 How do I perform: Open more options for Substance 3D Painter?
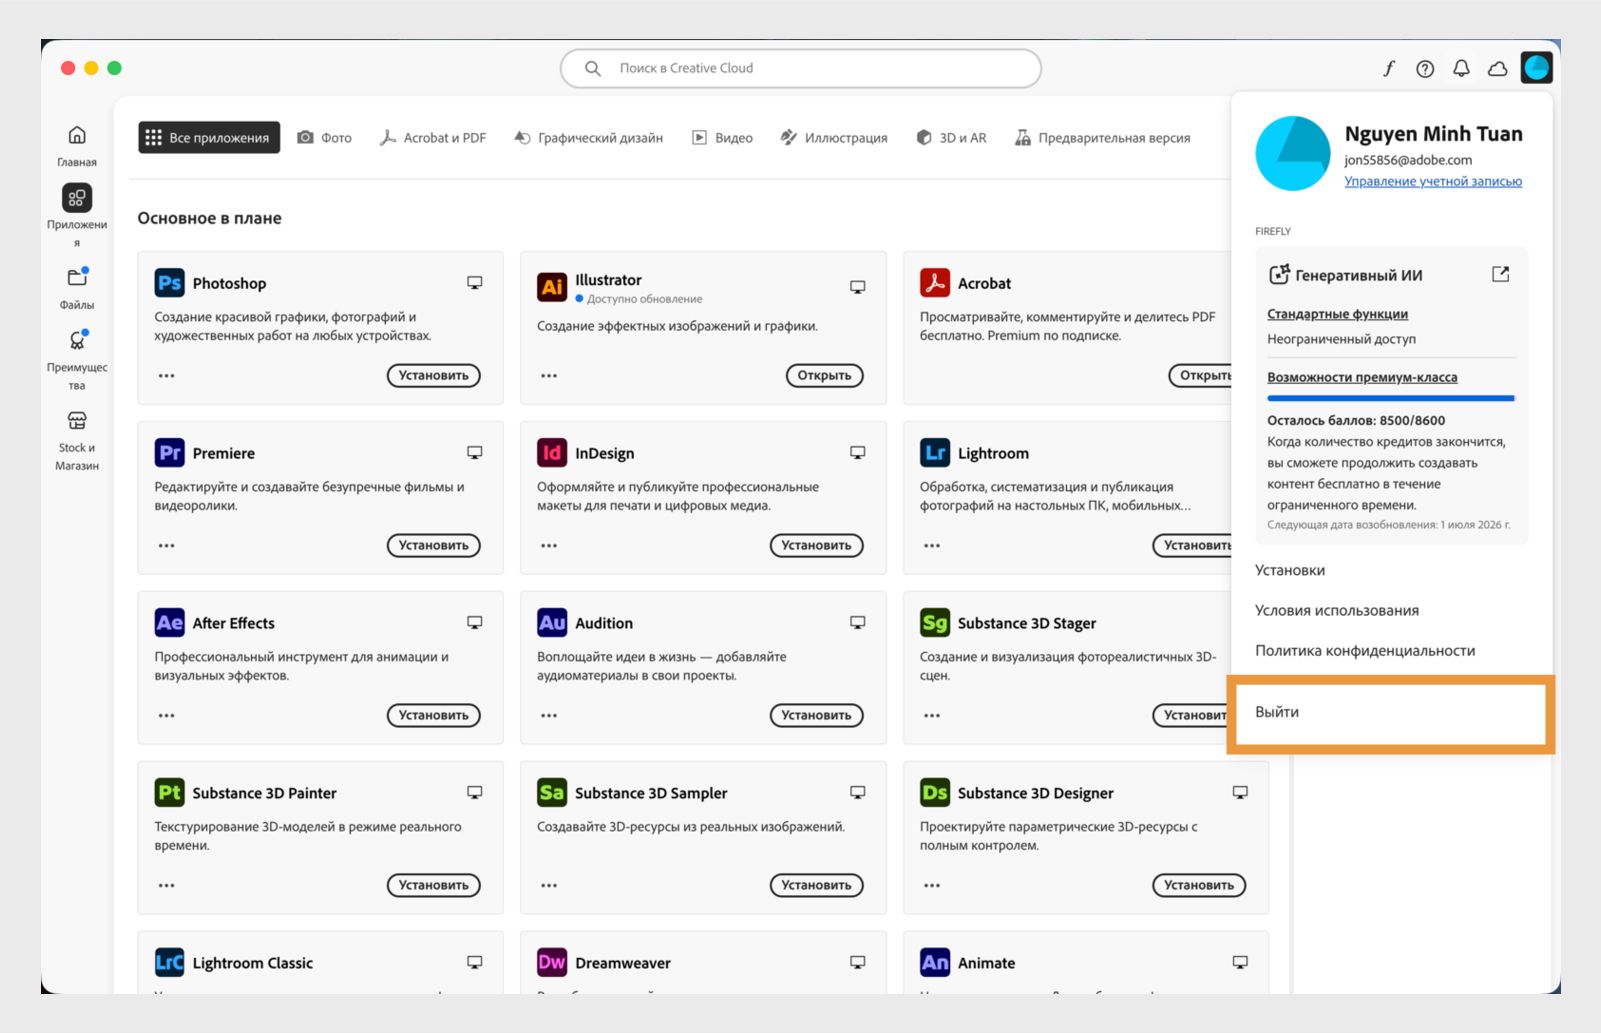pos(166,886)
